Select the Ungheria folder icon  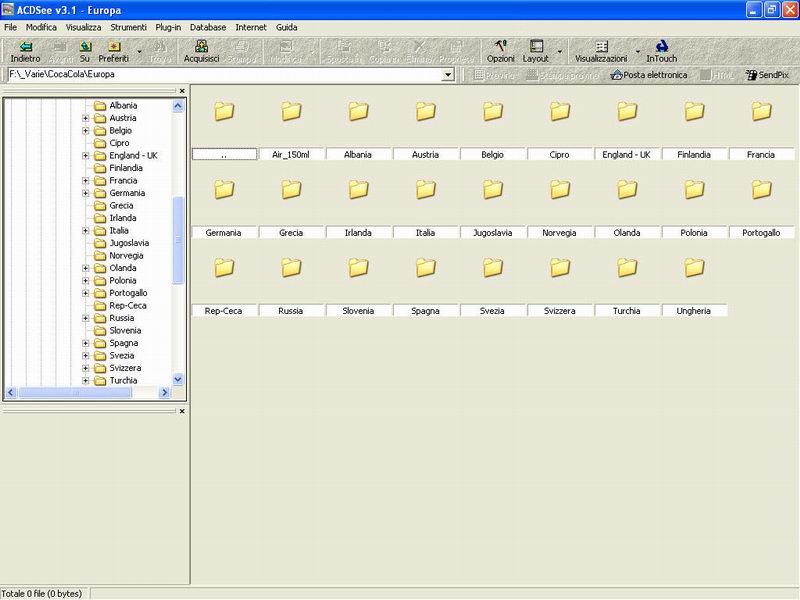(694, 267)
